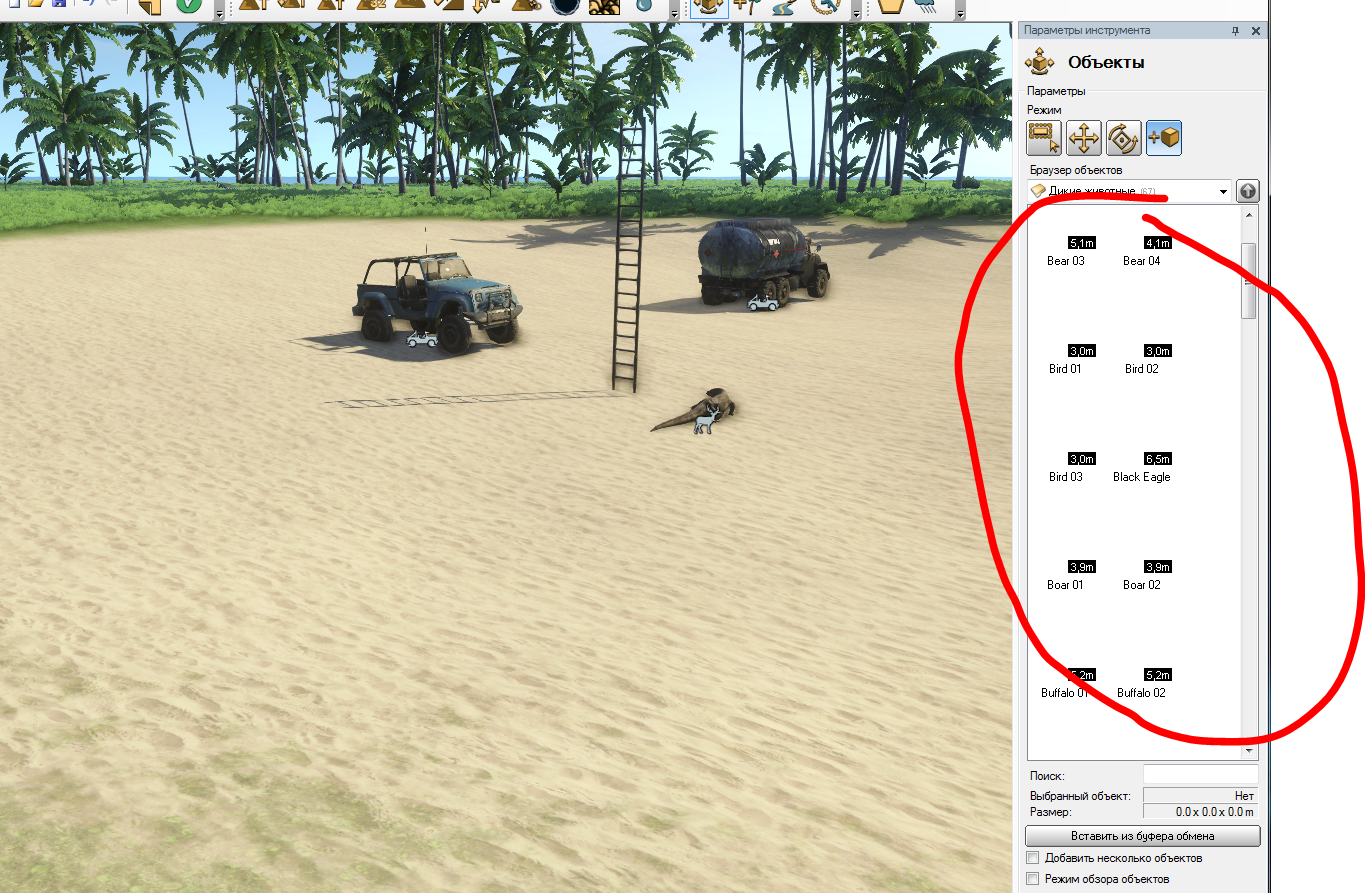Click the large Объекты cube icon in panel header

(1041, 63)
